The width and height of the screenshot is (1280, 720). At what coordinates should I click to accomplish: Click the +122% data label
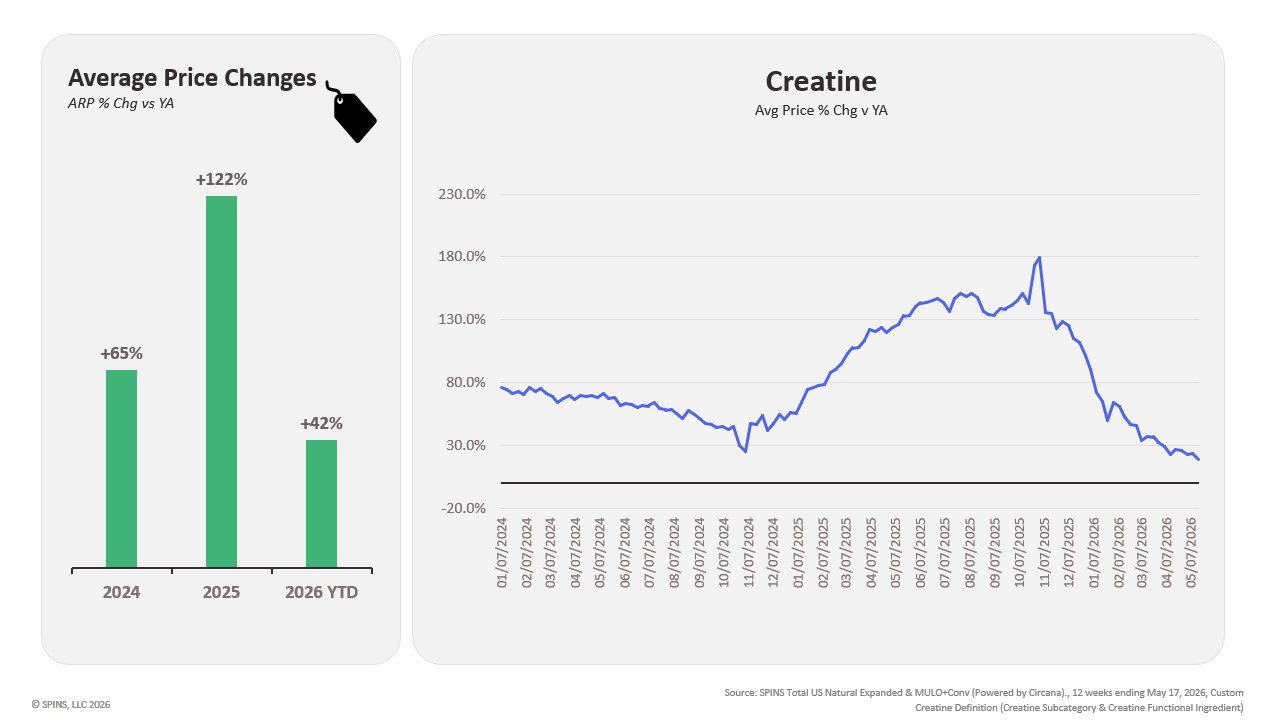pos(221,180)
